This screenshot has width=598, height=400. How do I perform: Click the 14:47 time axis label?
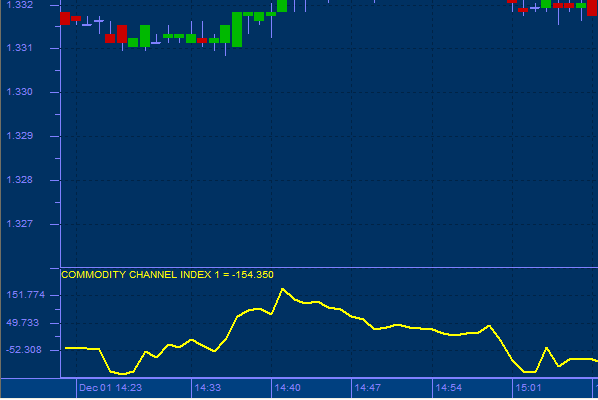pos(367,388)
